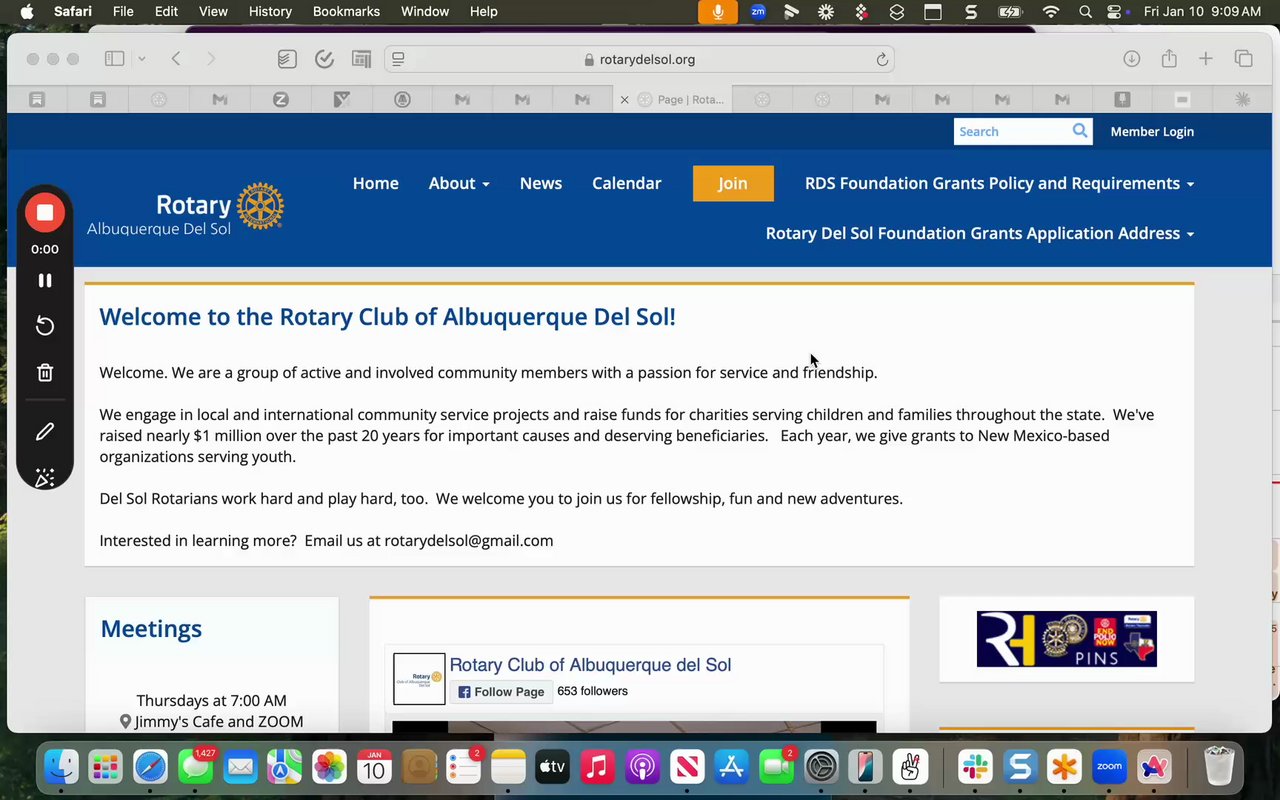Click the "653 followers" text
This screenshot has width=1280, height=800.
[x=593, y=691]
